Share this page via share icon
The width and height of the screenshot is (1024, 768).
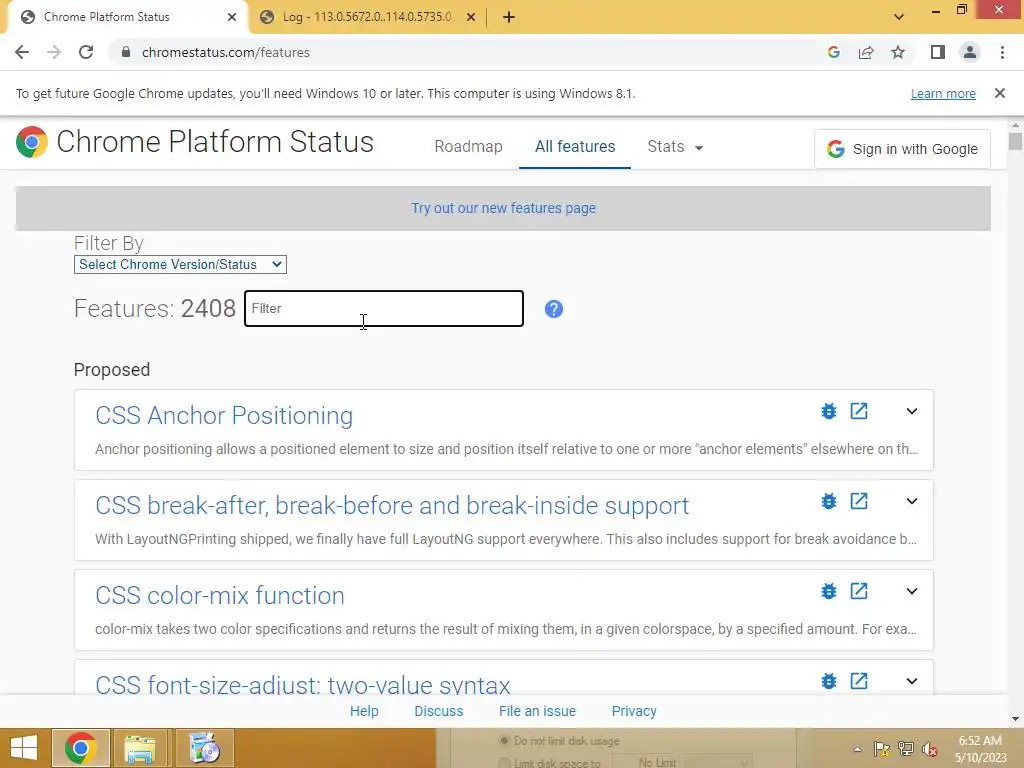tap(866, 52)
